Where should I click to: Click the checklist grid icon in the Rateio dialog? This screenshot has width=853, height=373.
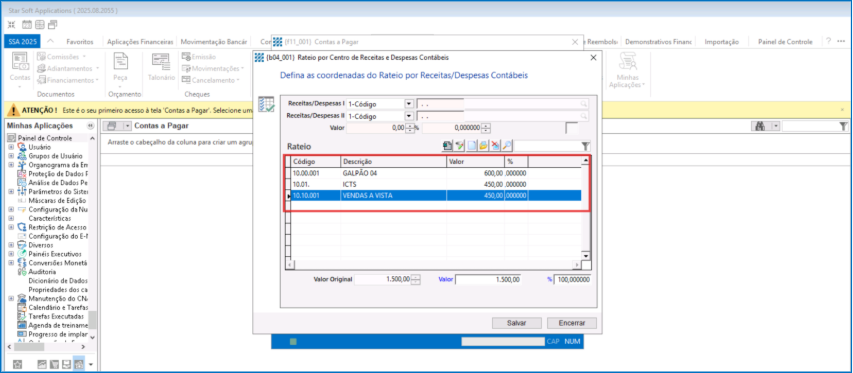pos(267,104)
